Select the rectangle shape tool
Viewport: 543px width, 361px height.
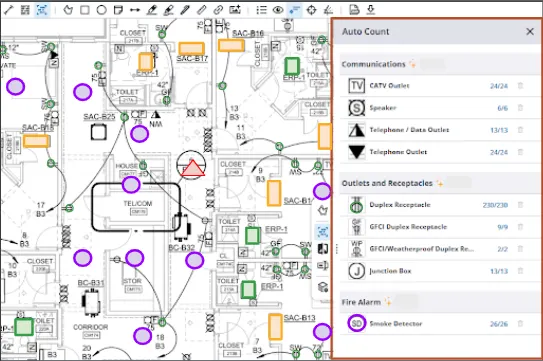click(85, 10)
